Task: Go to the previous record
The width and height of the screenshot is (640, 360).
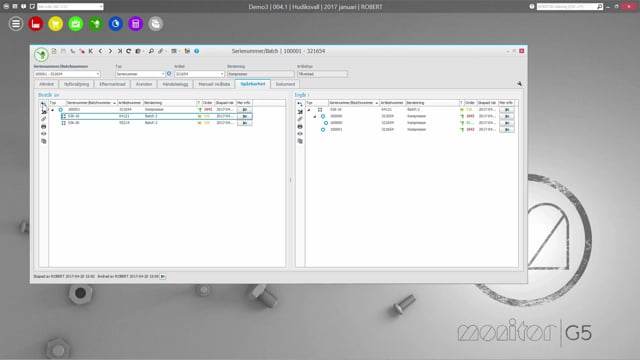Action: coord(100,51)
